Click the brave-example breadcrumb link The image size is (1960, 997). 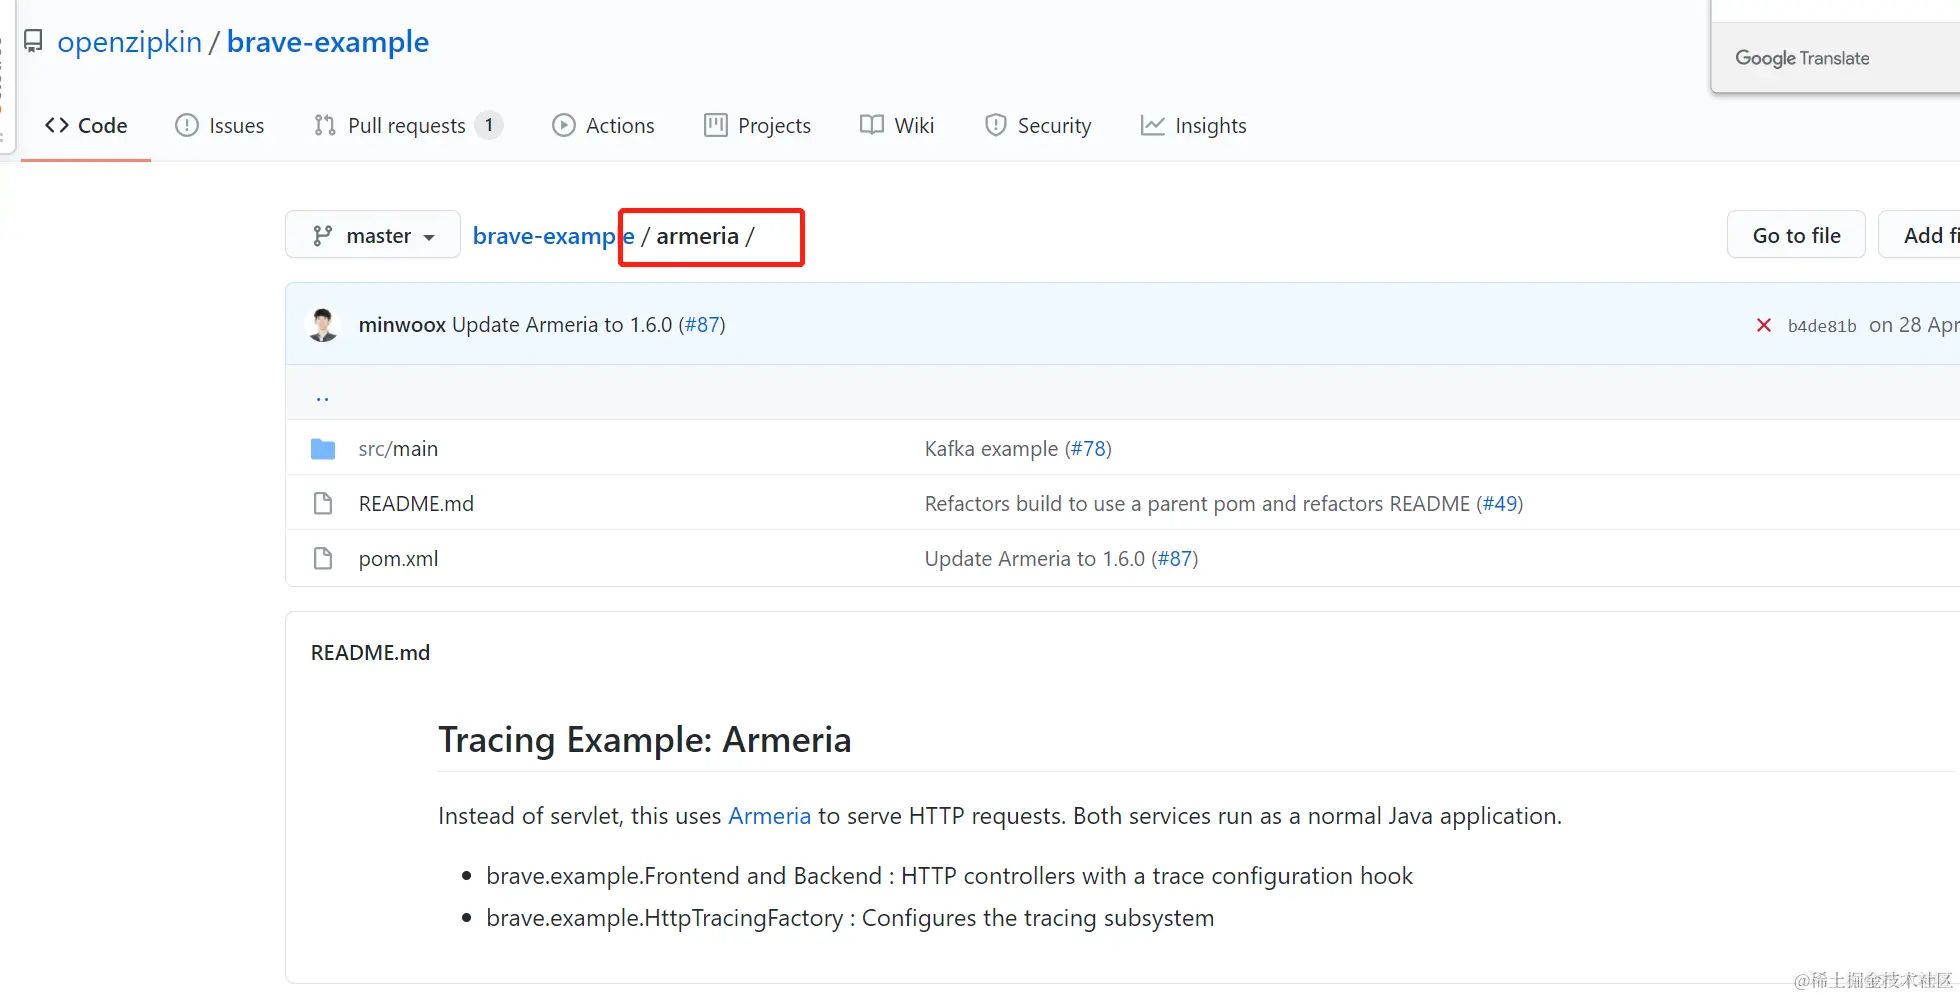[x=553, y=236]
